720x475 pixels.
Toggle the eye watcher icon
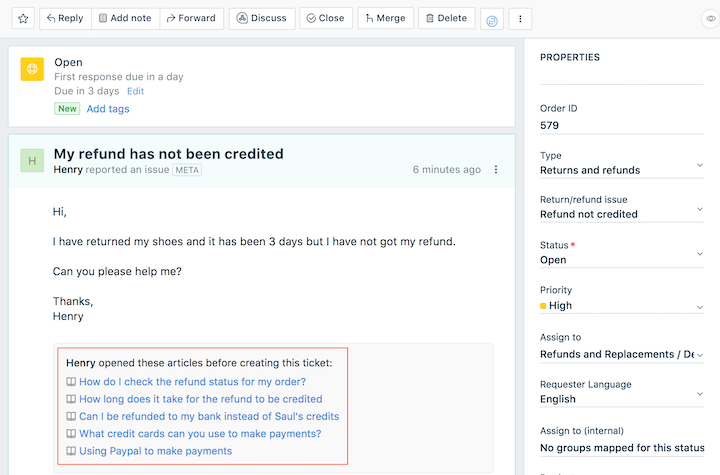(711, 19)
